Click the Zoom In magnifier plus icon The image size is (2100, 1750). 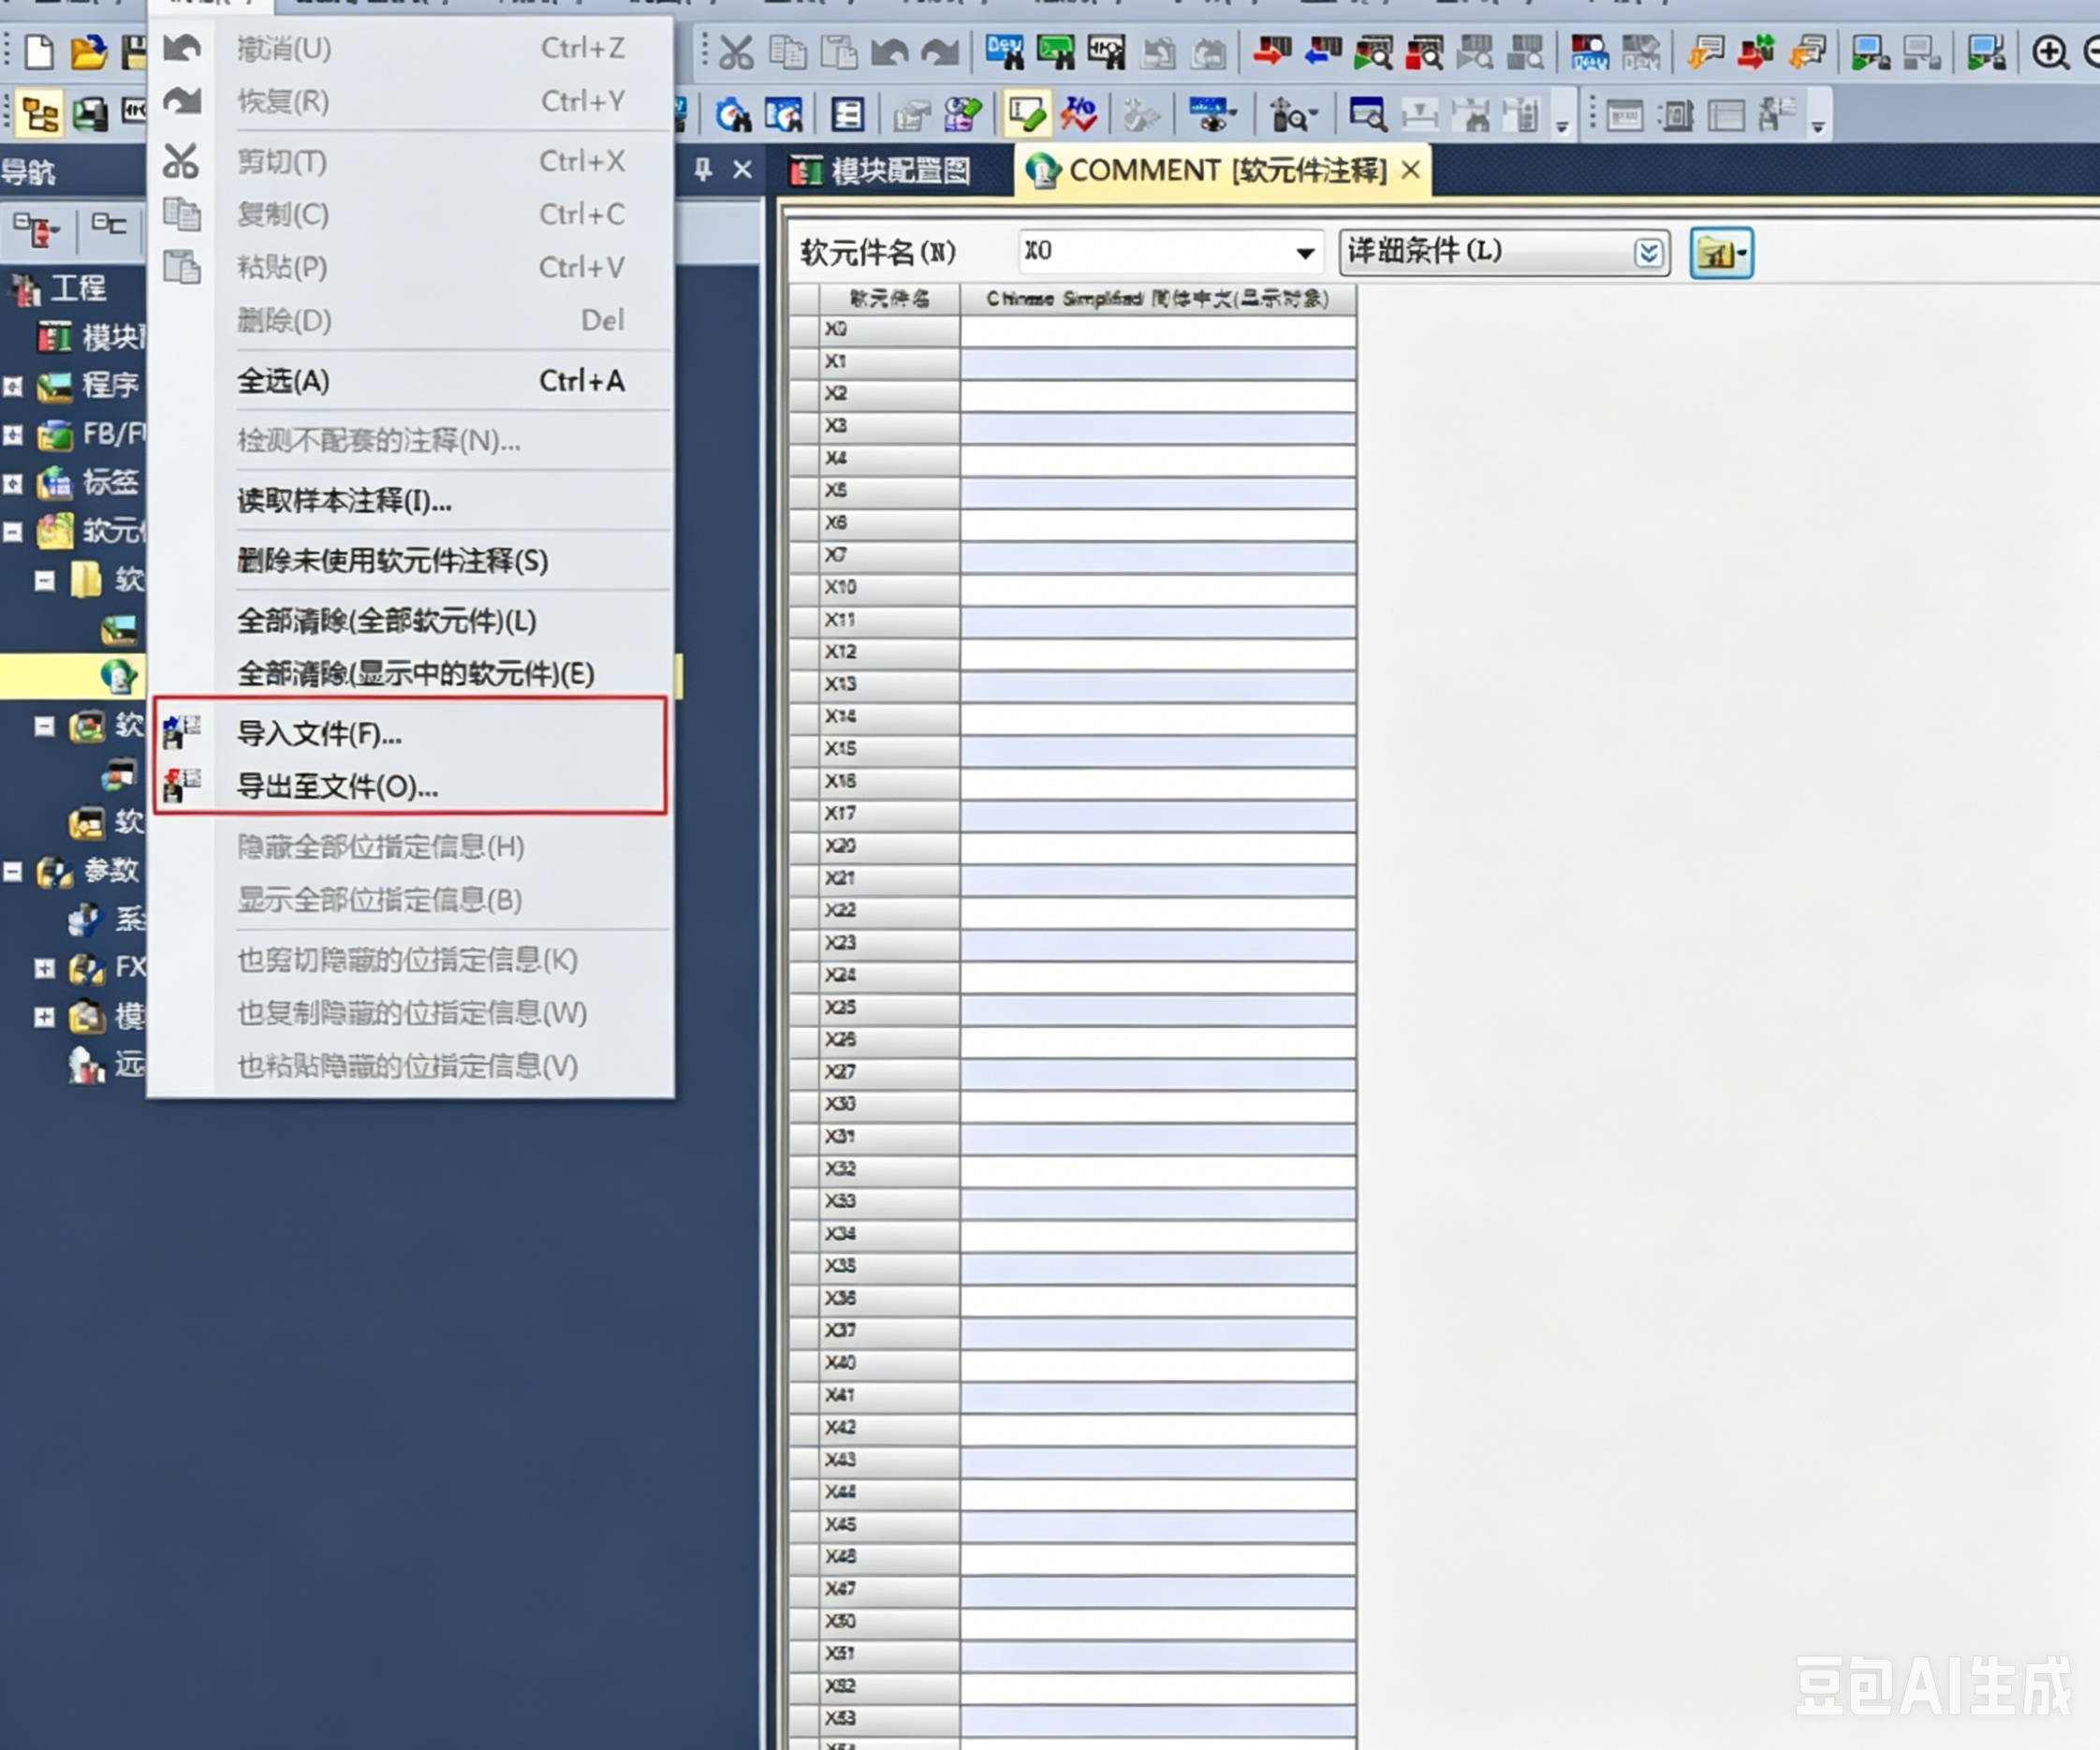pos(2050,52)
